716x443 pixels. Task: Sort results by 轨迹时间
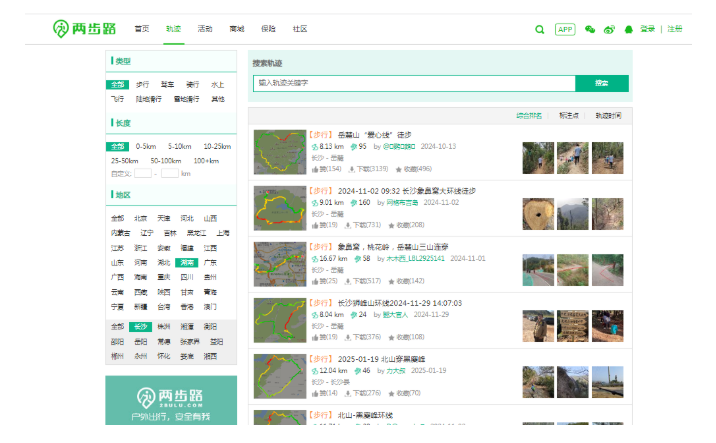click(x=608, y=116)
